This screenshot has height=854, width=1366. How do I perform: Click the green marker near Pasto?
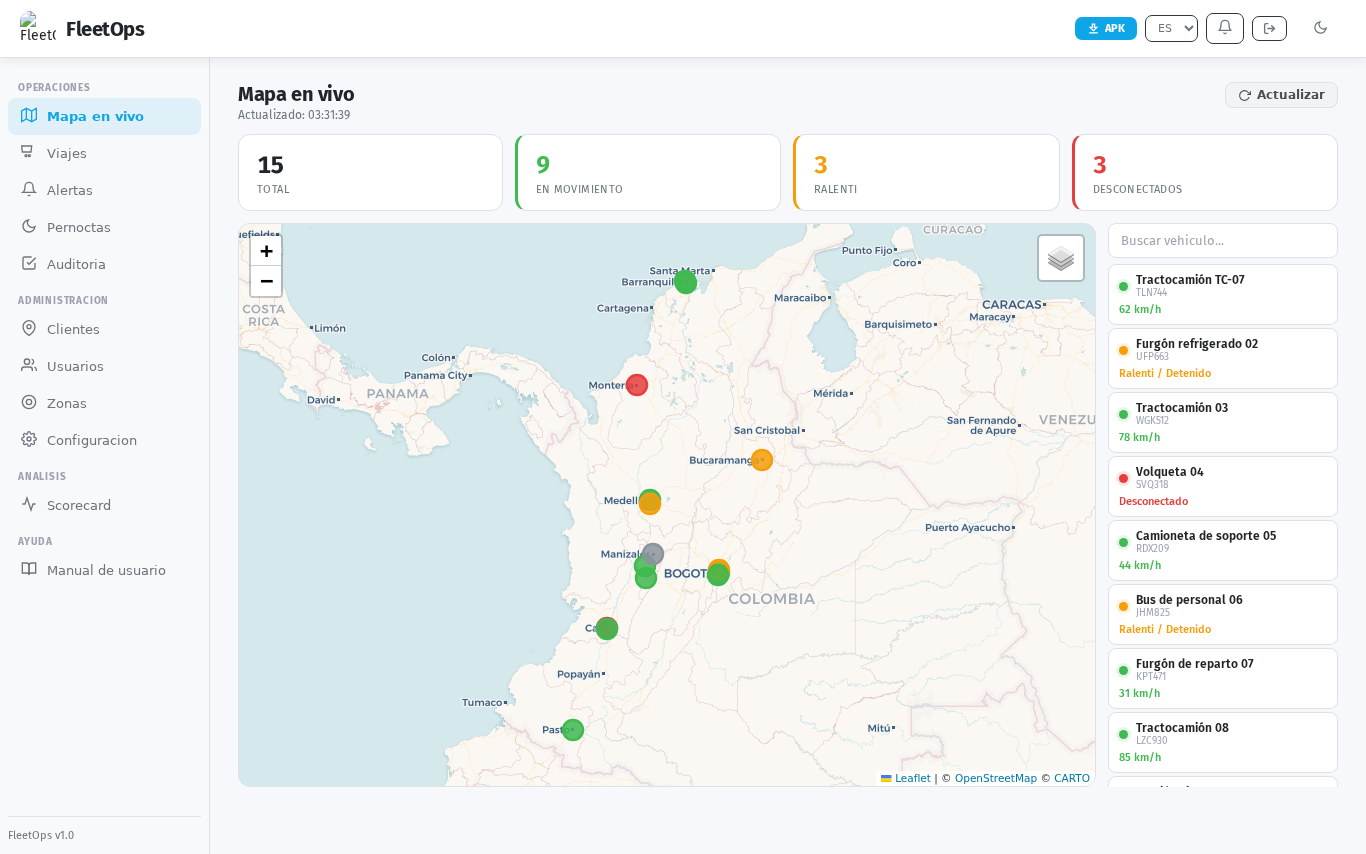click(573, 730)
